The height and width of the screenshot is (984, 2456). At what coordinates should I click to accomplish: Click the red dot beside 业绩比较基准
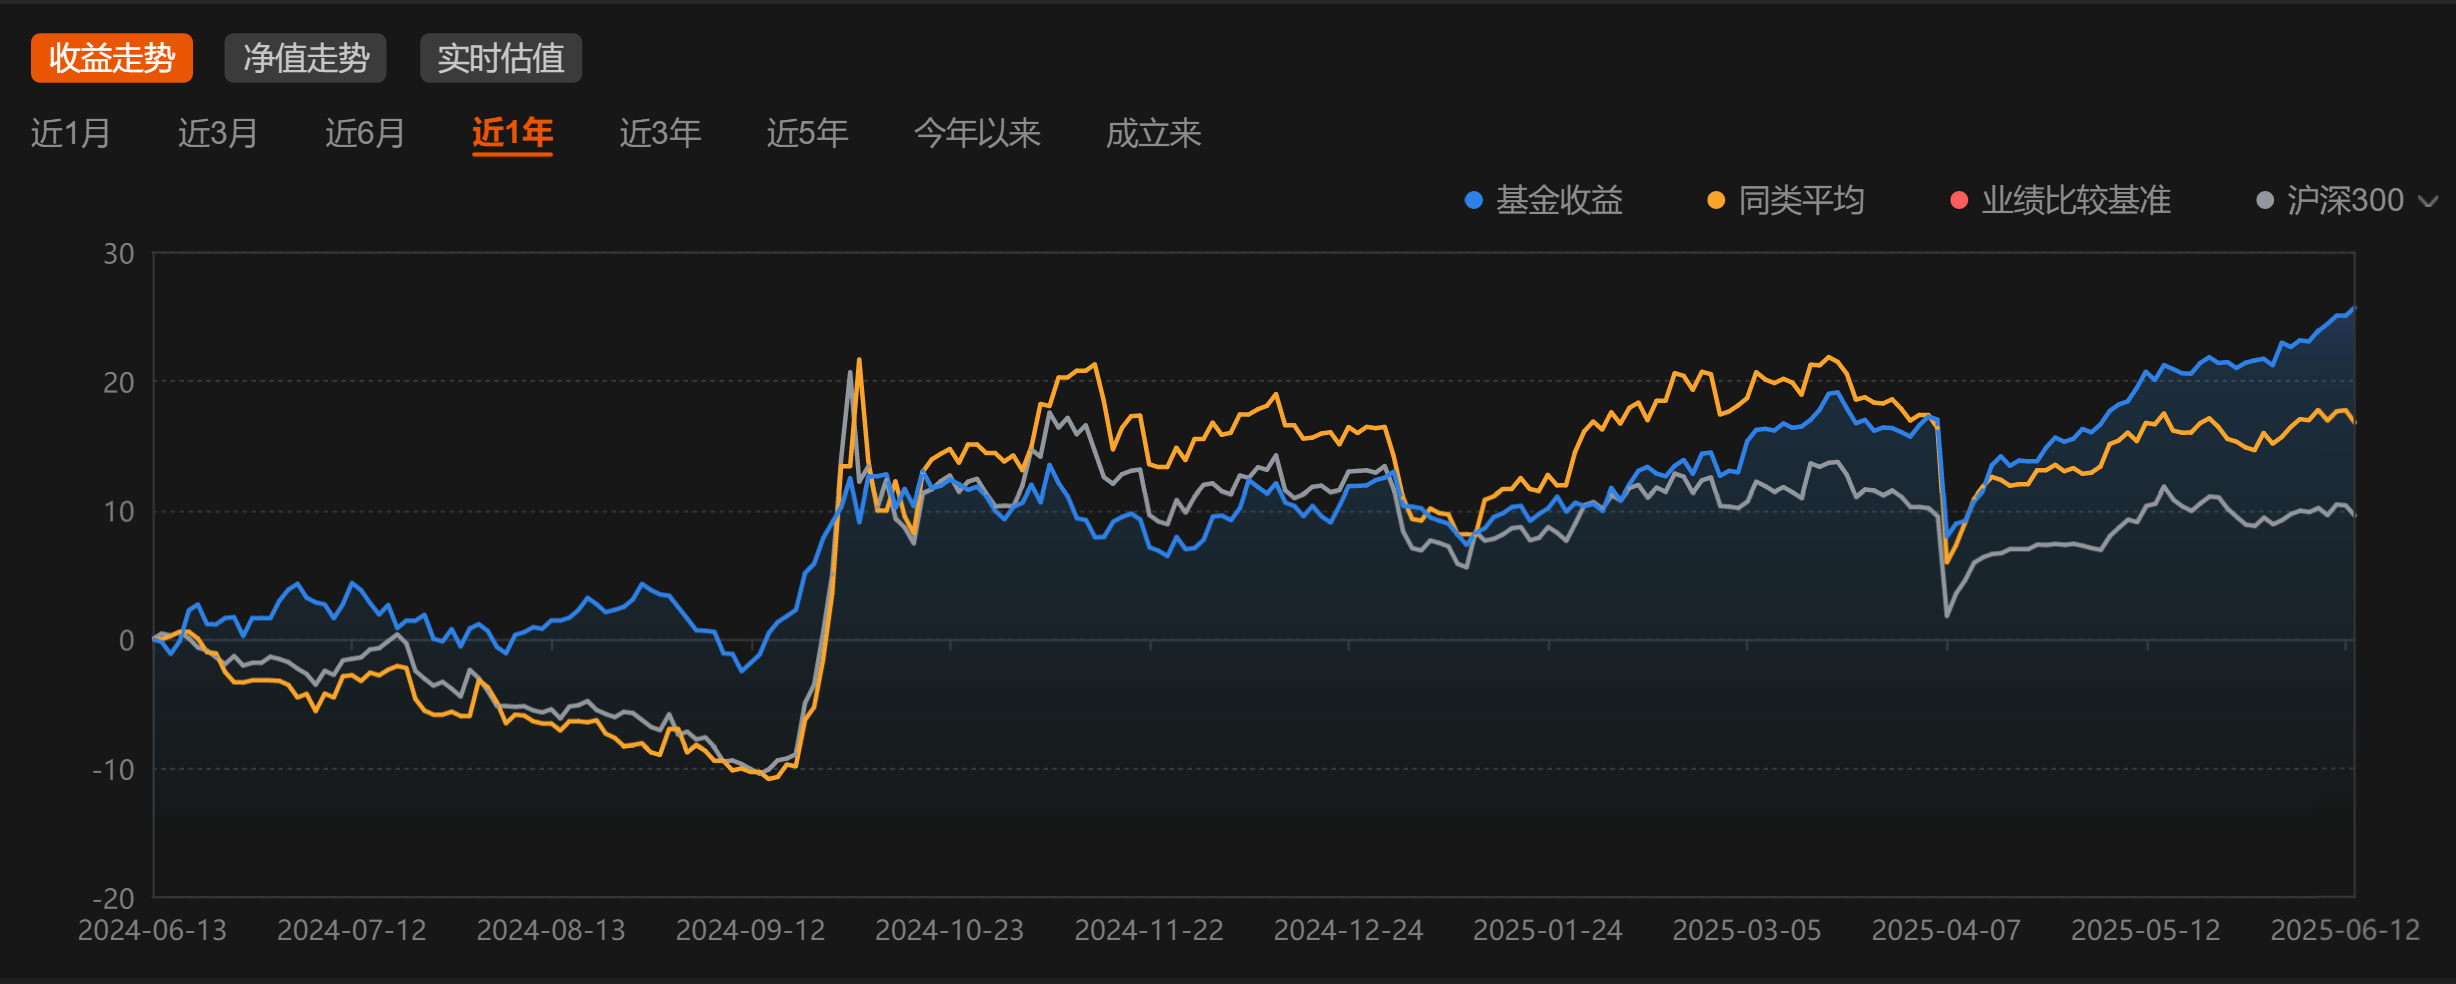tap(1959, 200)
